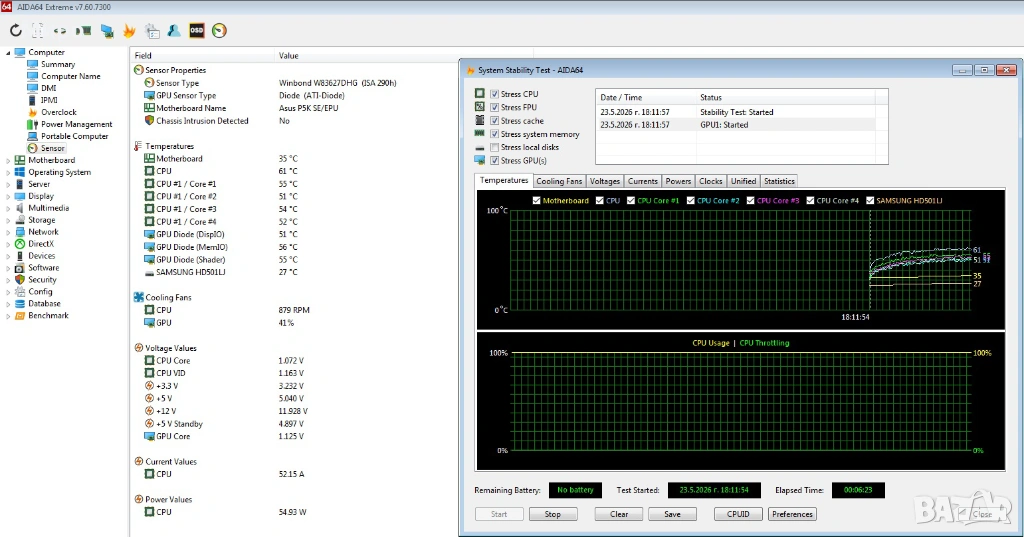
Task: Click the memory chip toolbar icon
Action: tap(84, 30)
